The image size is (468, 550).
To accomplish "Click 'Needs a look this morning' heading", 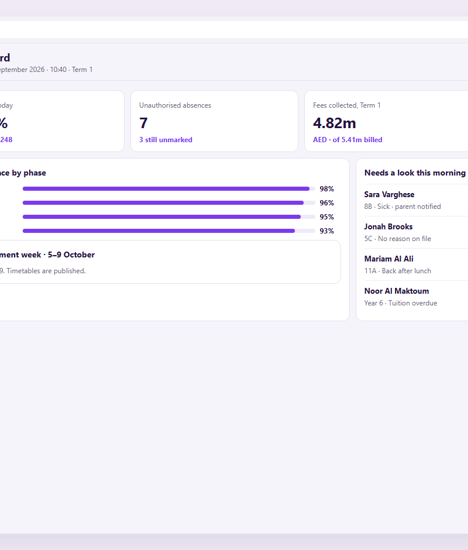I will pos(415,173).
